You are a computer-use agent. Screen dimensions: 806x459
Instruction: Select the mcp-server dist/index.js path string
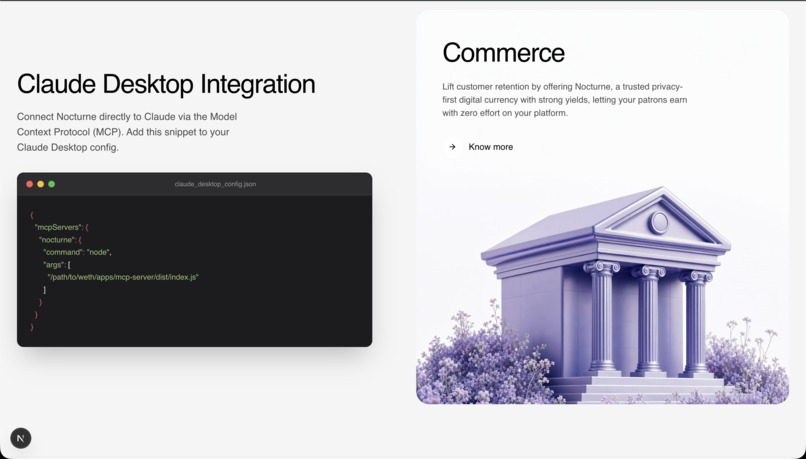tap(123, 277)
